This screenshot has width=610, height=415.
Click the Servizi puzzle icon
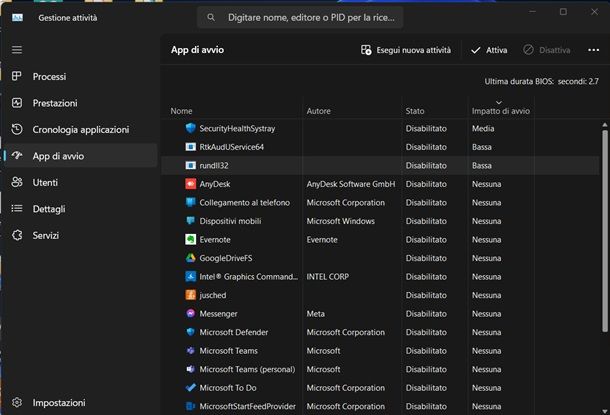(17, 235)
